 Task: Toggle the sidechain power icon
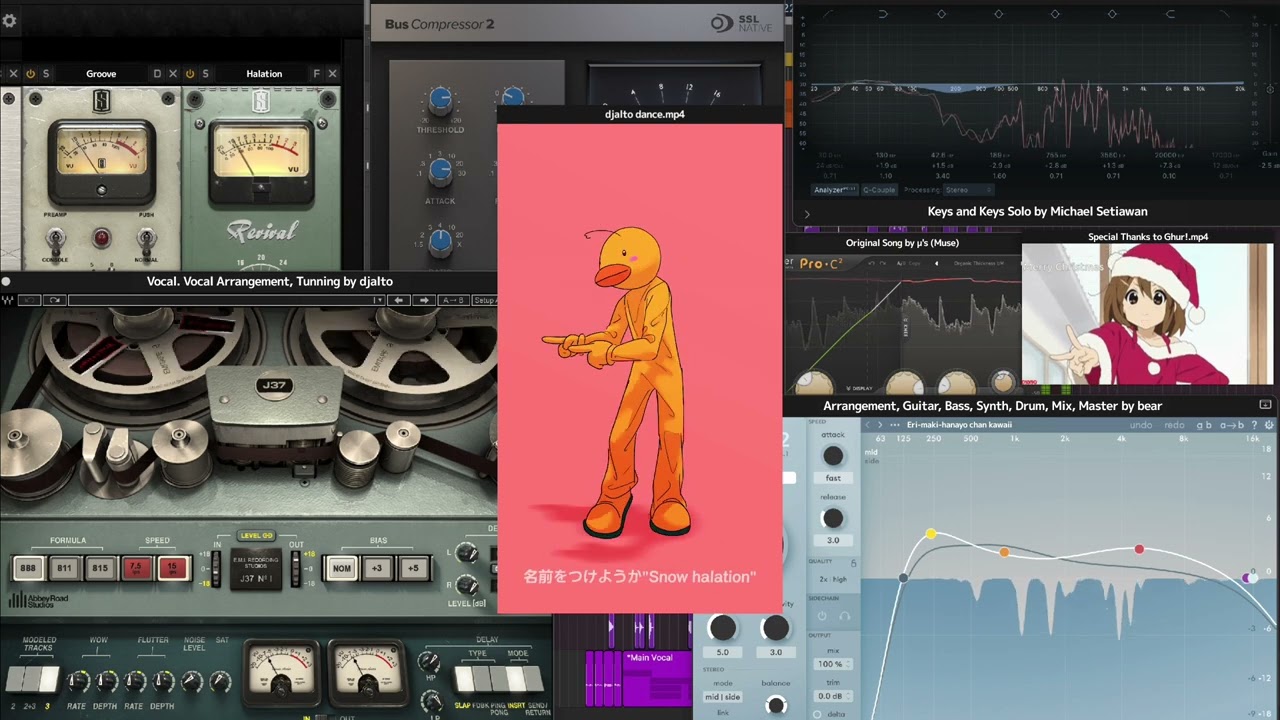tap(823, 616)
